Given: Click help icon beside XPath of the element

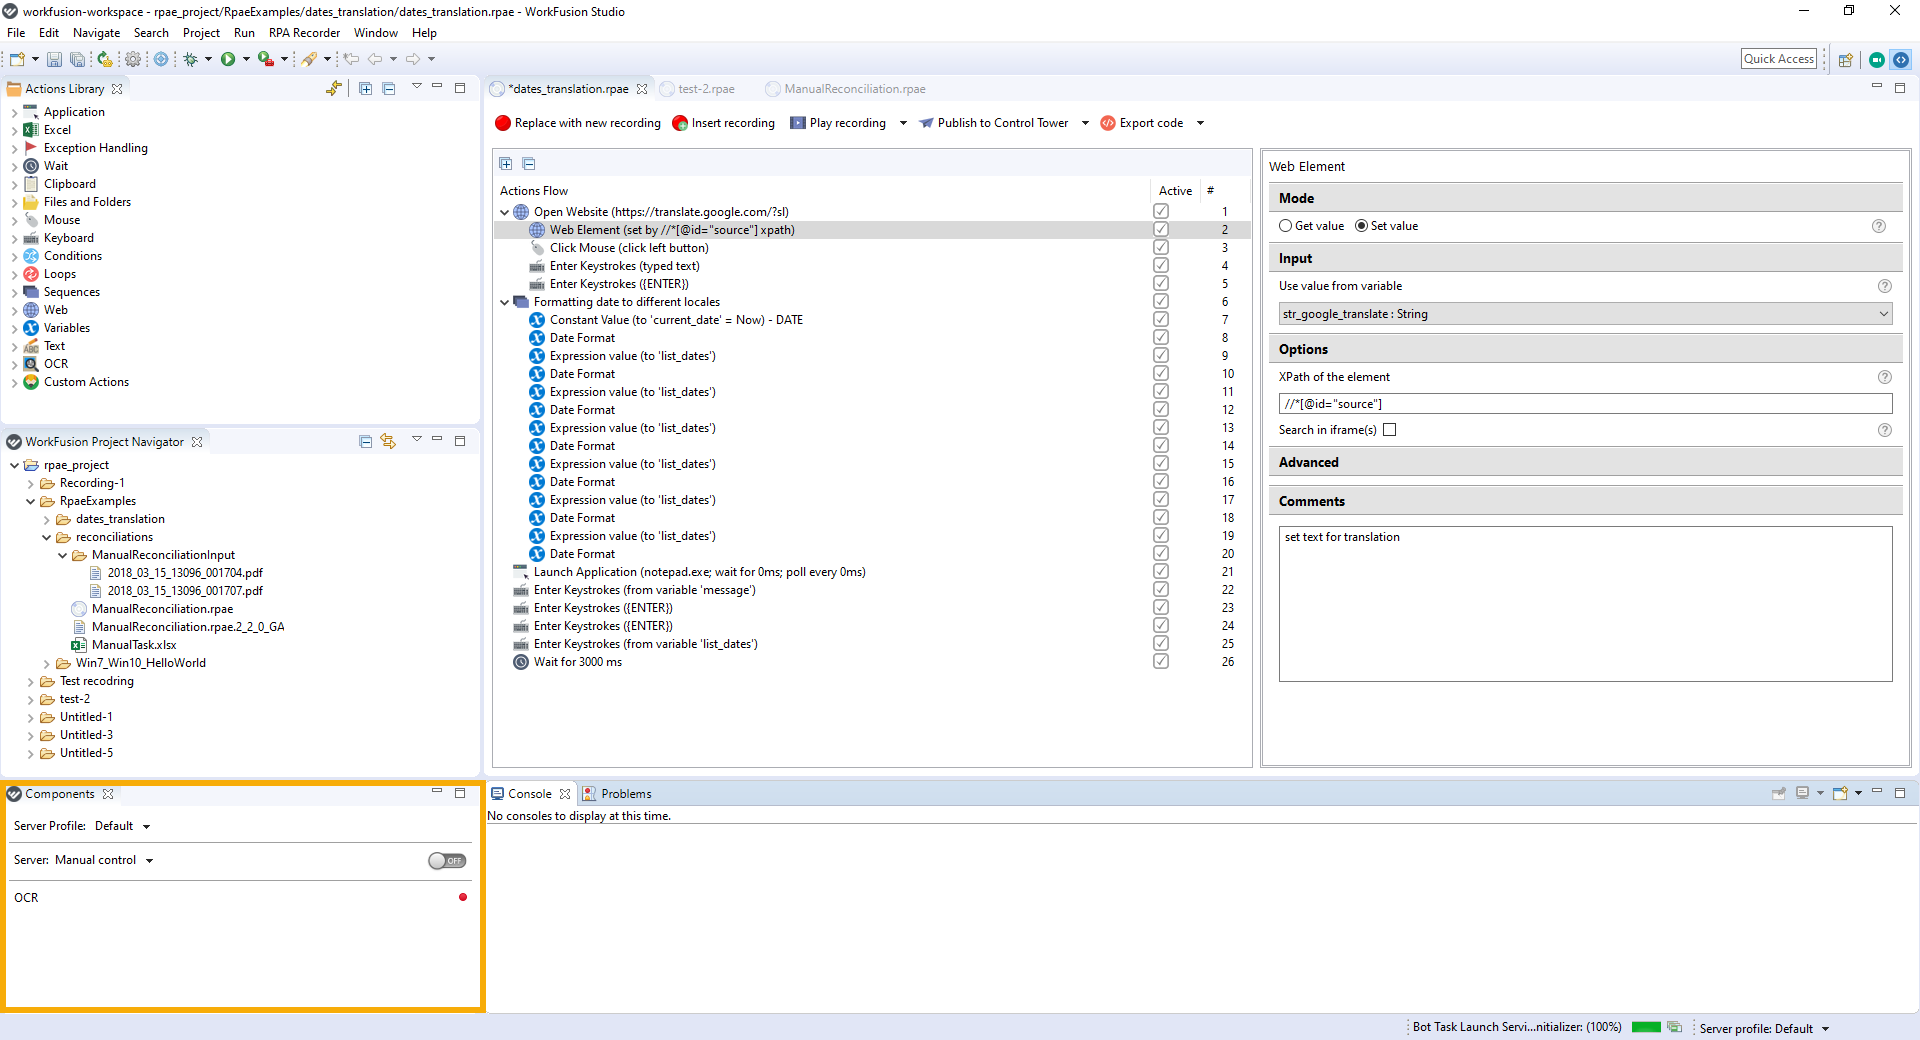Looking at the screenshot, I should (x=1885, y=377).
